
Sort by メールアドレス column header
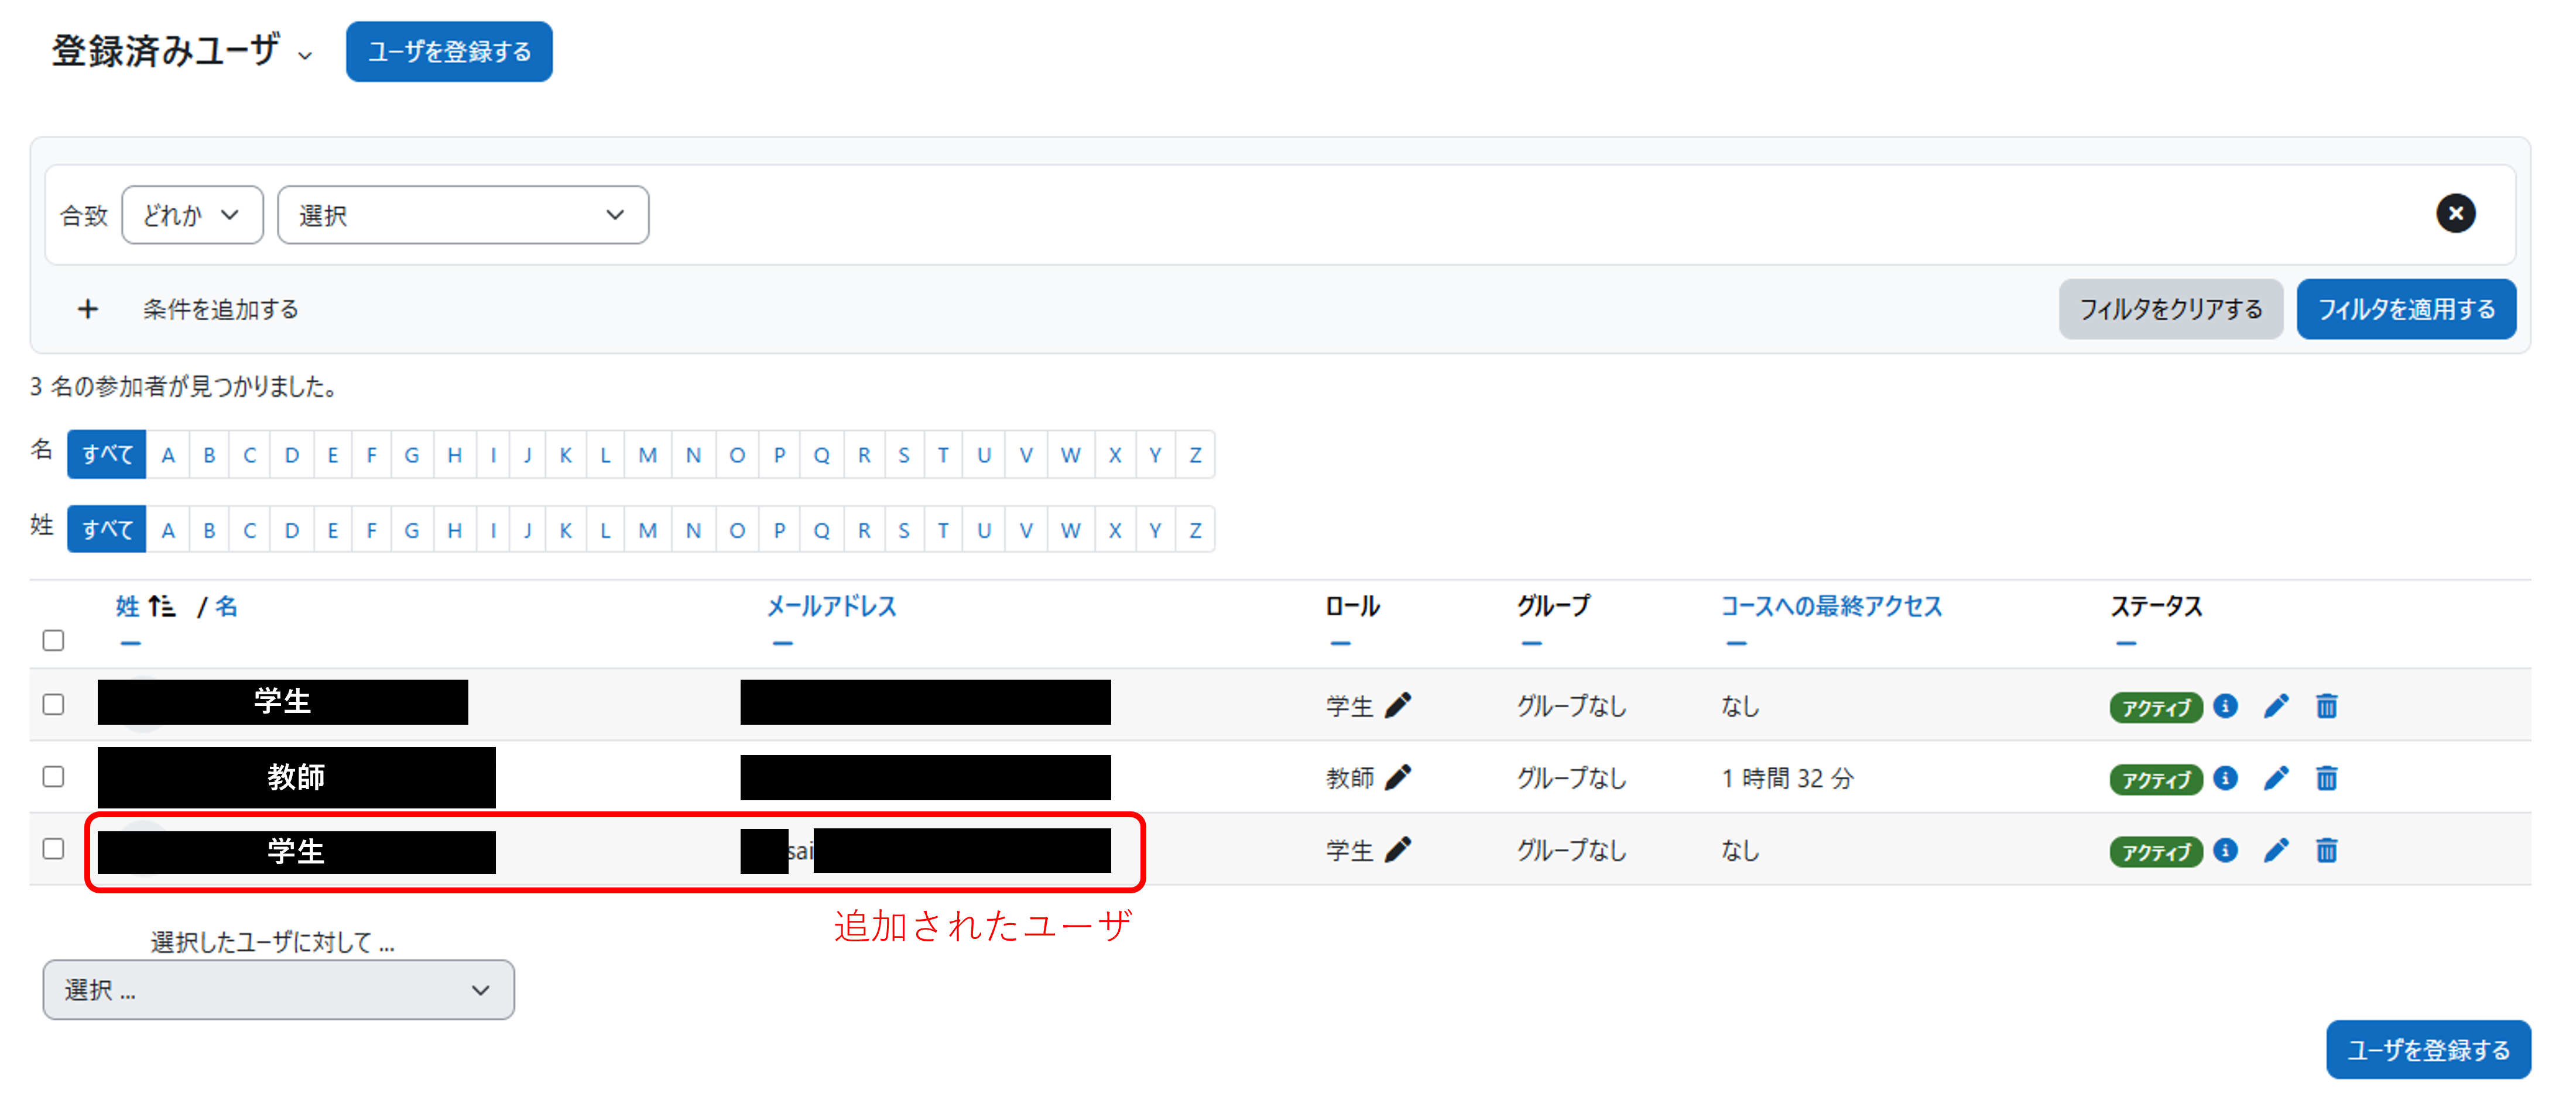click(x=831, y=606)
